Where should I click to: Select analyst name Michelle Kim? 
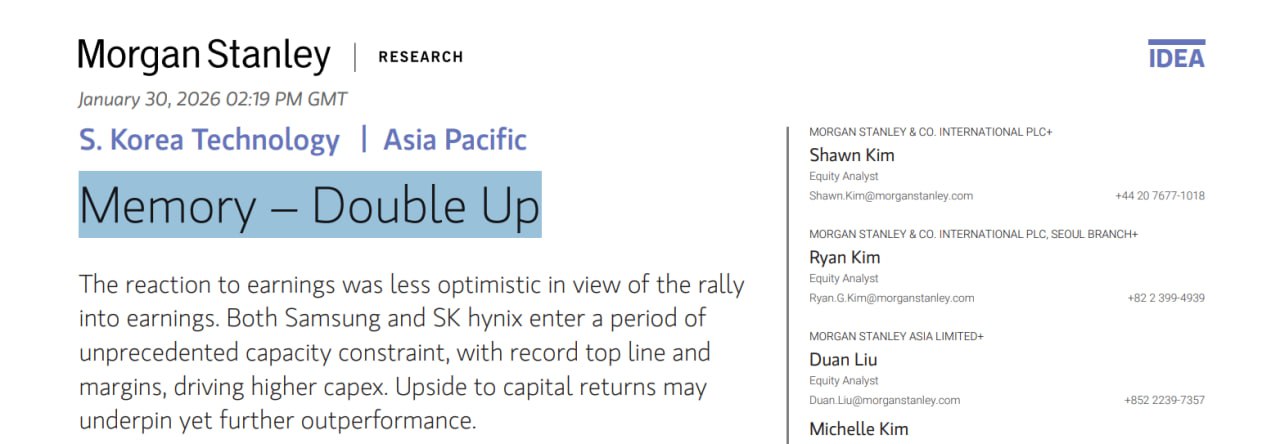tap(859, 429)
